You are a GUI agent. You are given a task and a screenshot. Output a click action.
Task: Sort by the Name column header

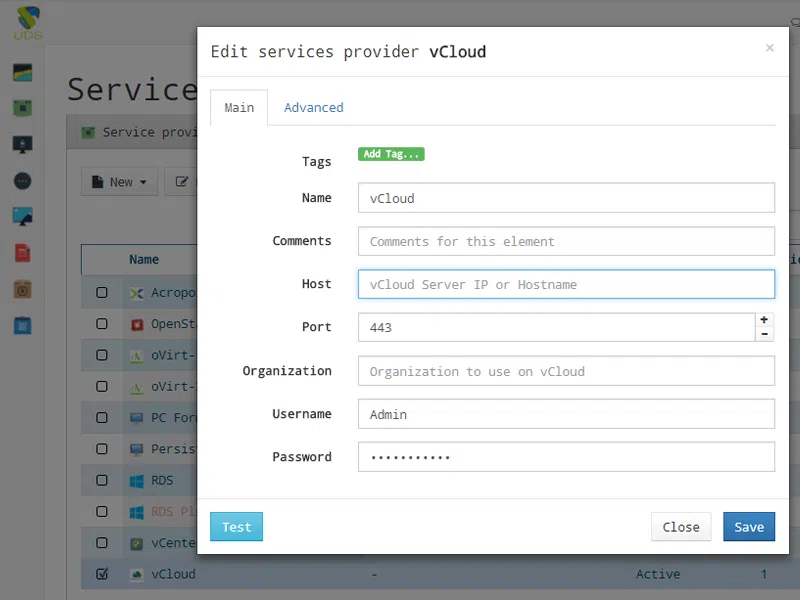click(x=144, y=260)
